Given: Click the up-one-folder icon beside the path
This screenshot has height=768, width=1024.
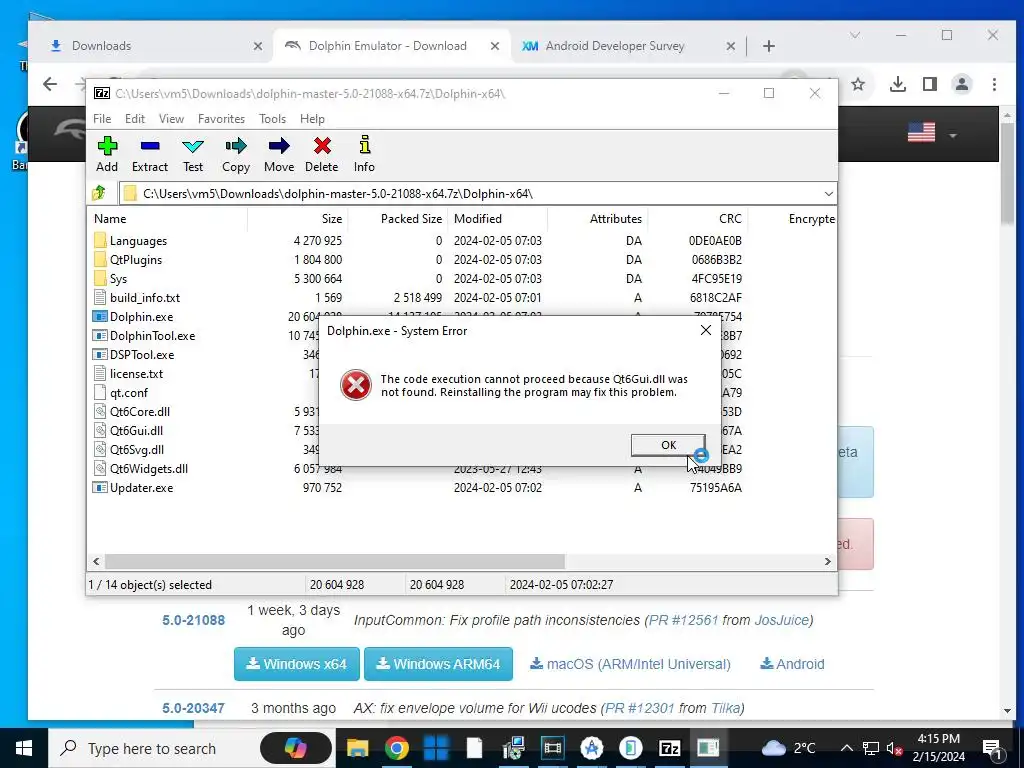Looking at the screenshot, I should pos(99,193).
